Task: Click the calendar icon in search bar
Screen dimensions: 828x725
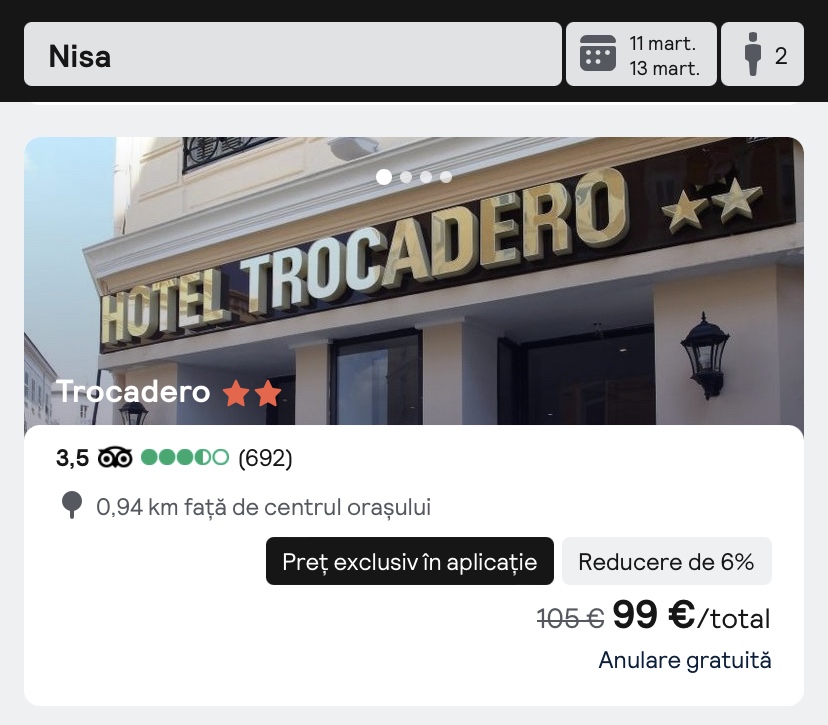Action: click(598, 53)
